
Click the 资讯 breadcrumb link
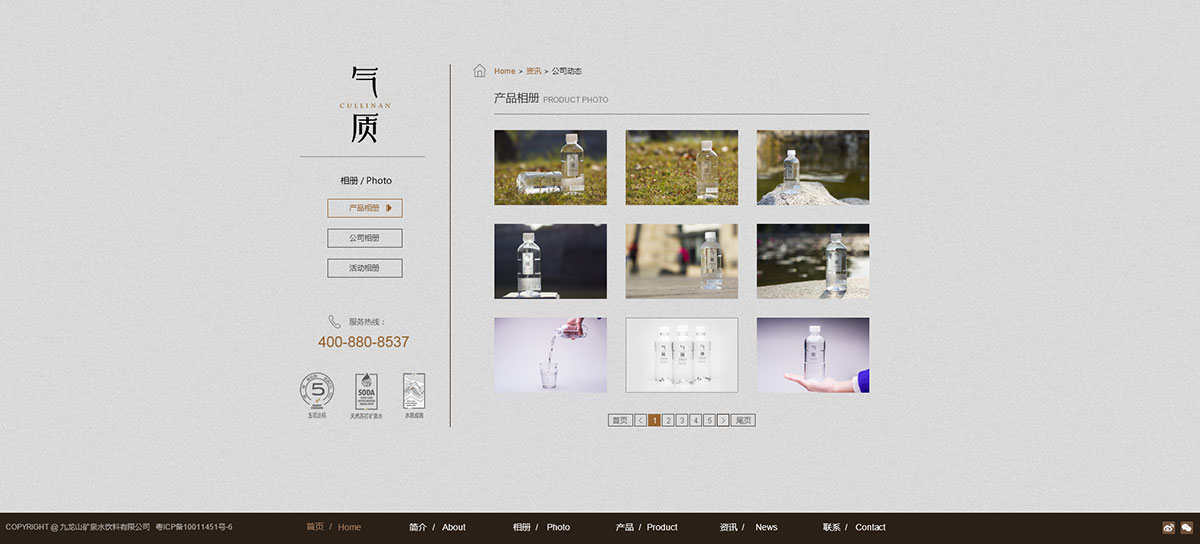pyautogui.click(x=533, y=71)
